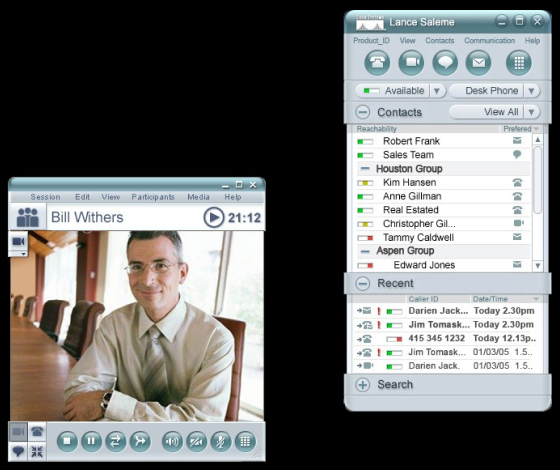Pause the current call session
Image resolution: width=560 pixels, height=470 pixels.
(91, 441)
